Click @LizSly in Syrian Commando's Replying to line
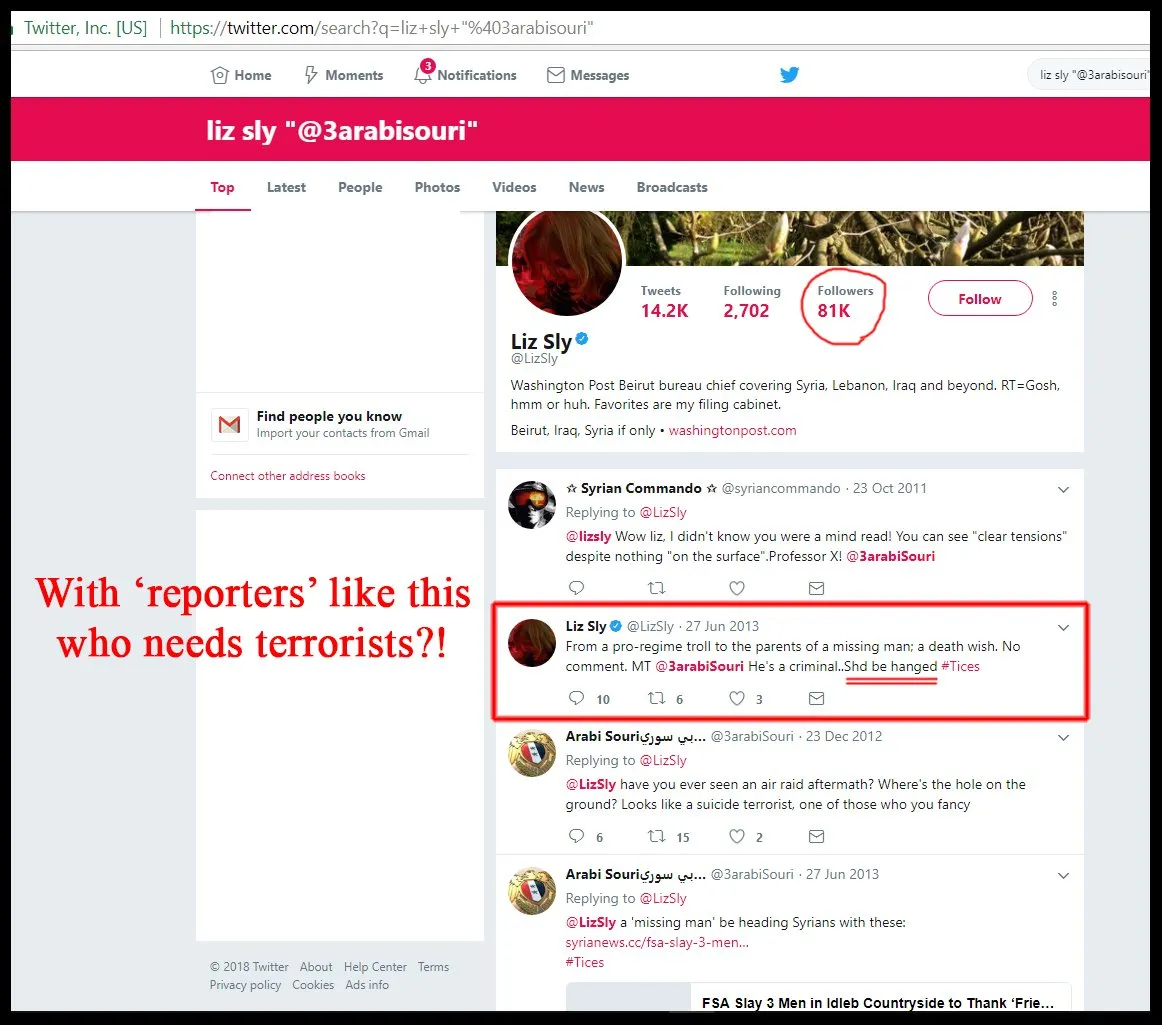 [663, 512]
